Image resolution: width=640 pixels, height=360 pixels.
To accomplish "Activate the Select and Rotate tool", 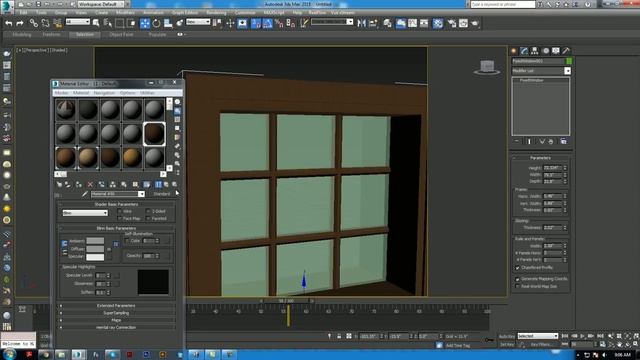I will (x=156, y=23).
